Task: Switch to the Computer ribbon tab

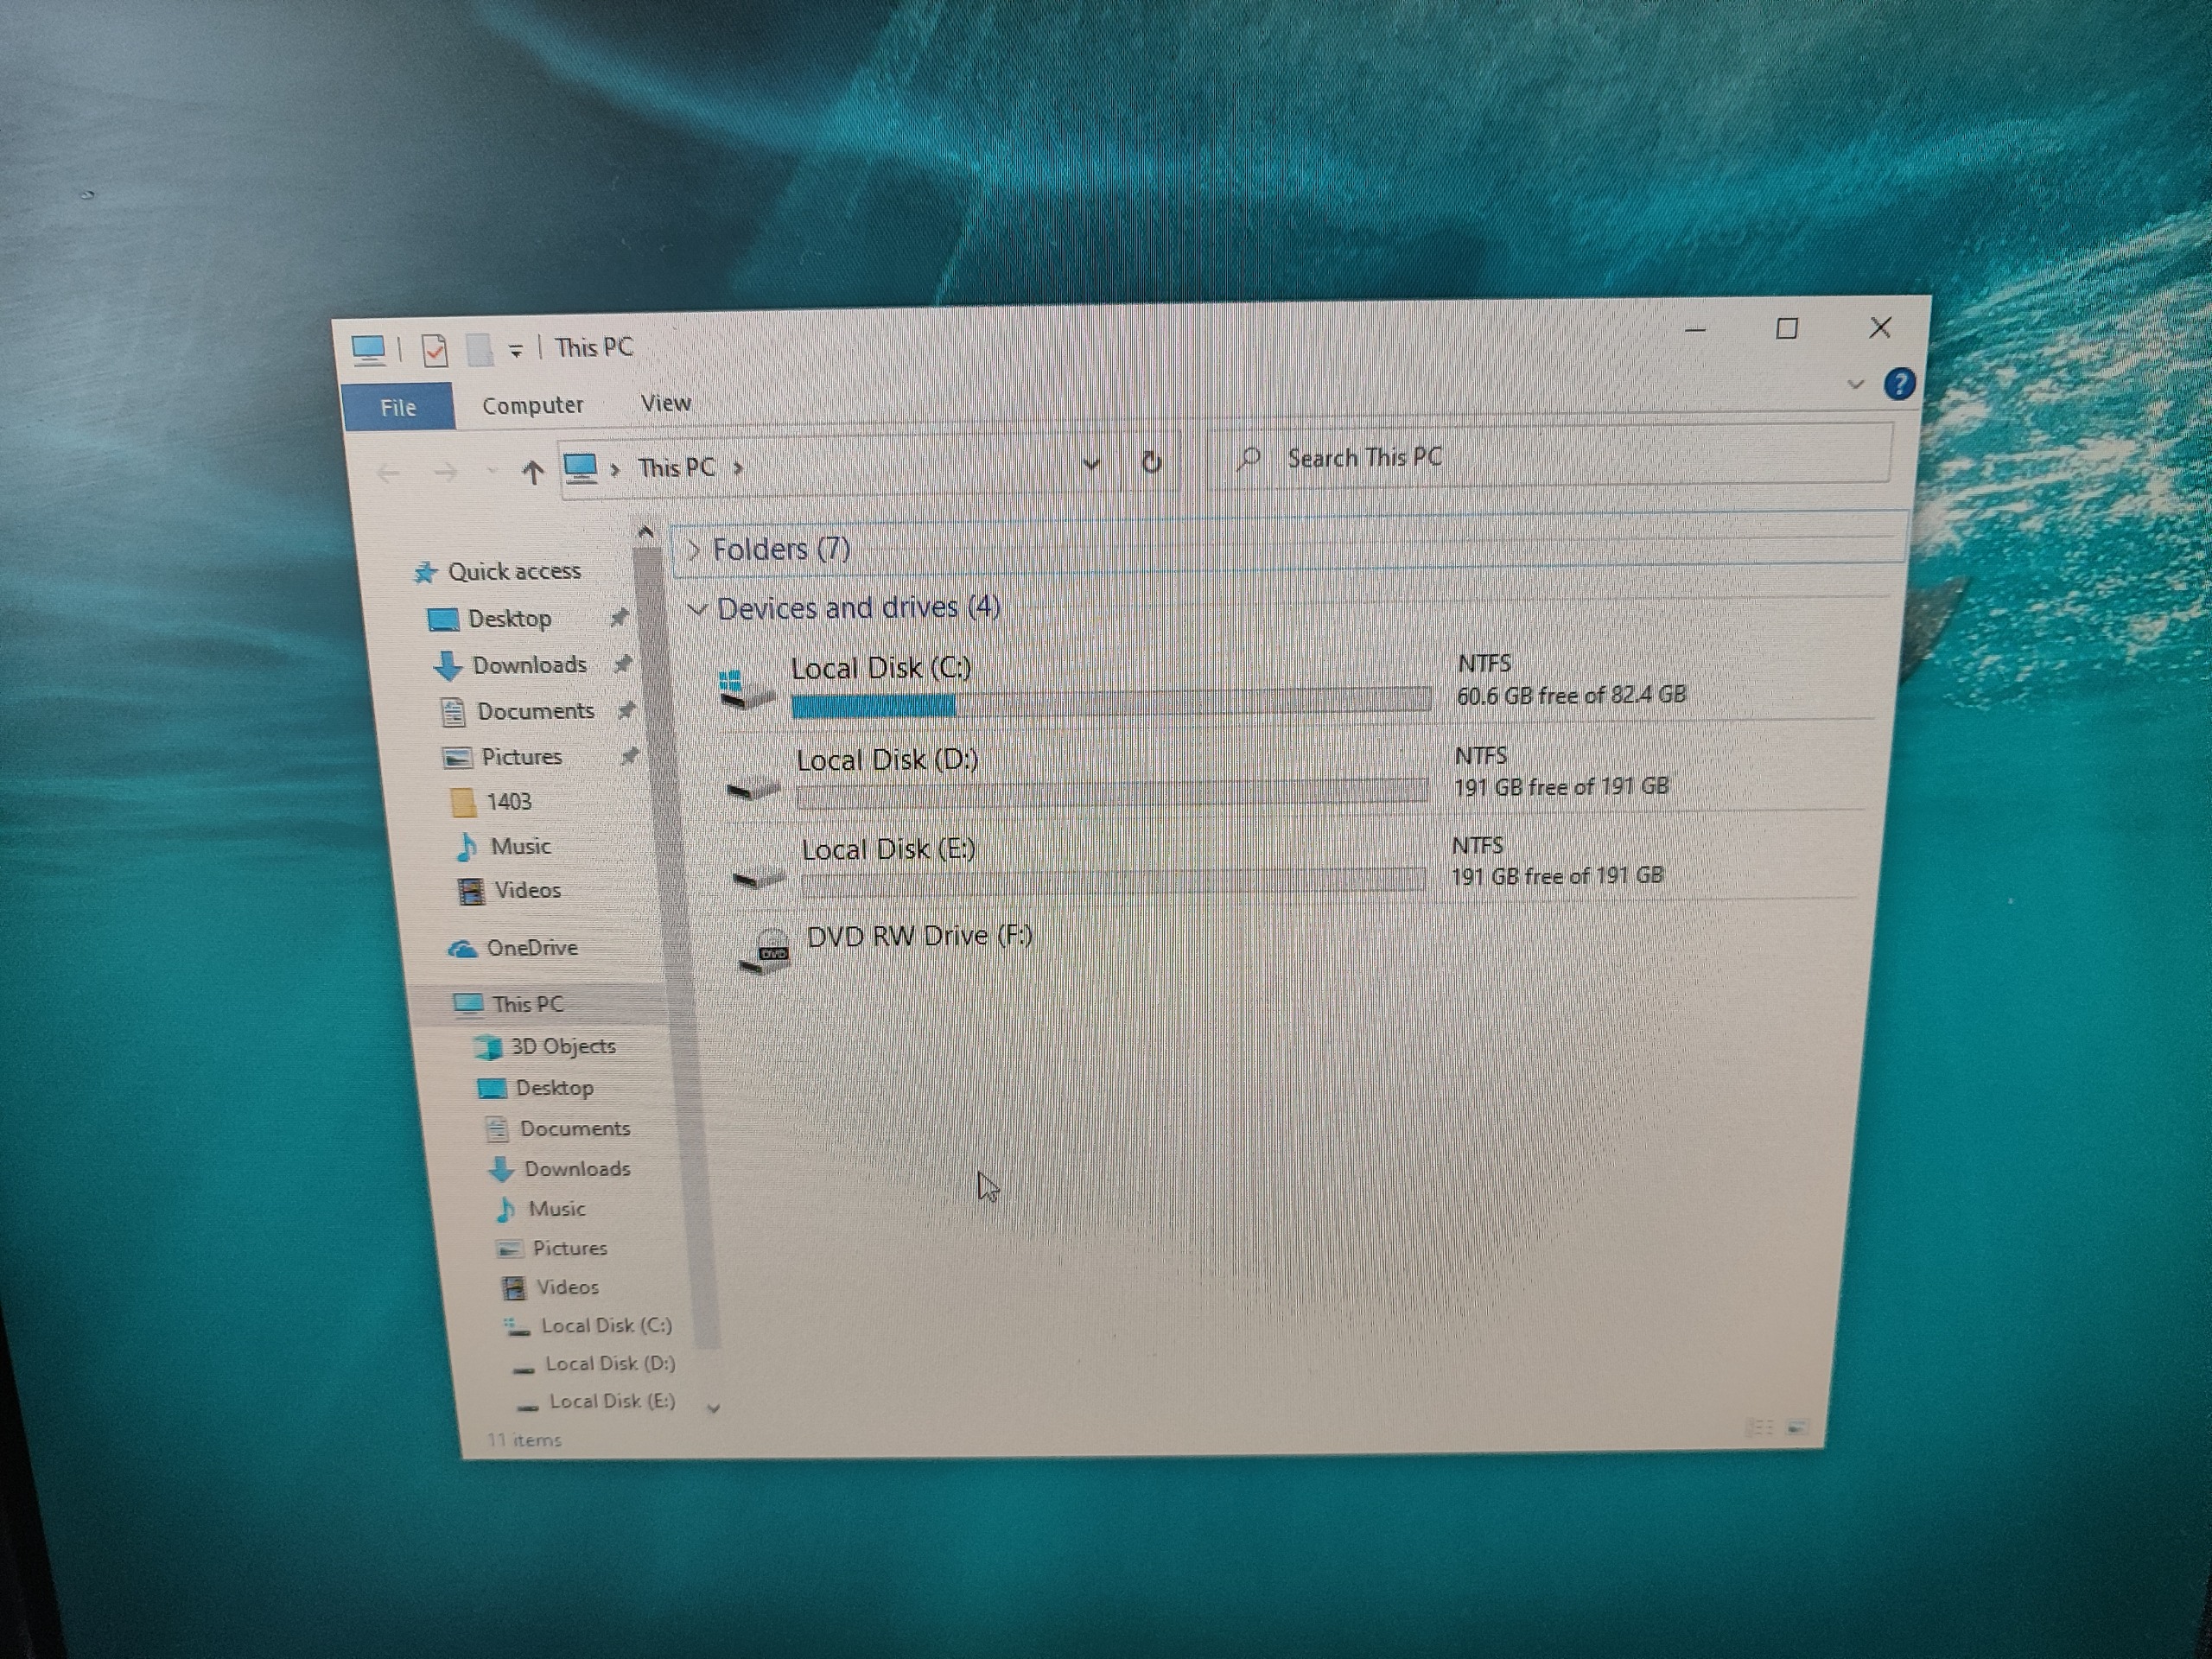Action: [x=532, y=405]
